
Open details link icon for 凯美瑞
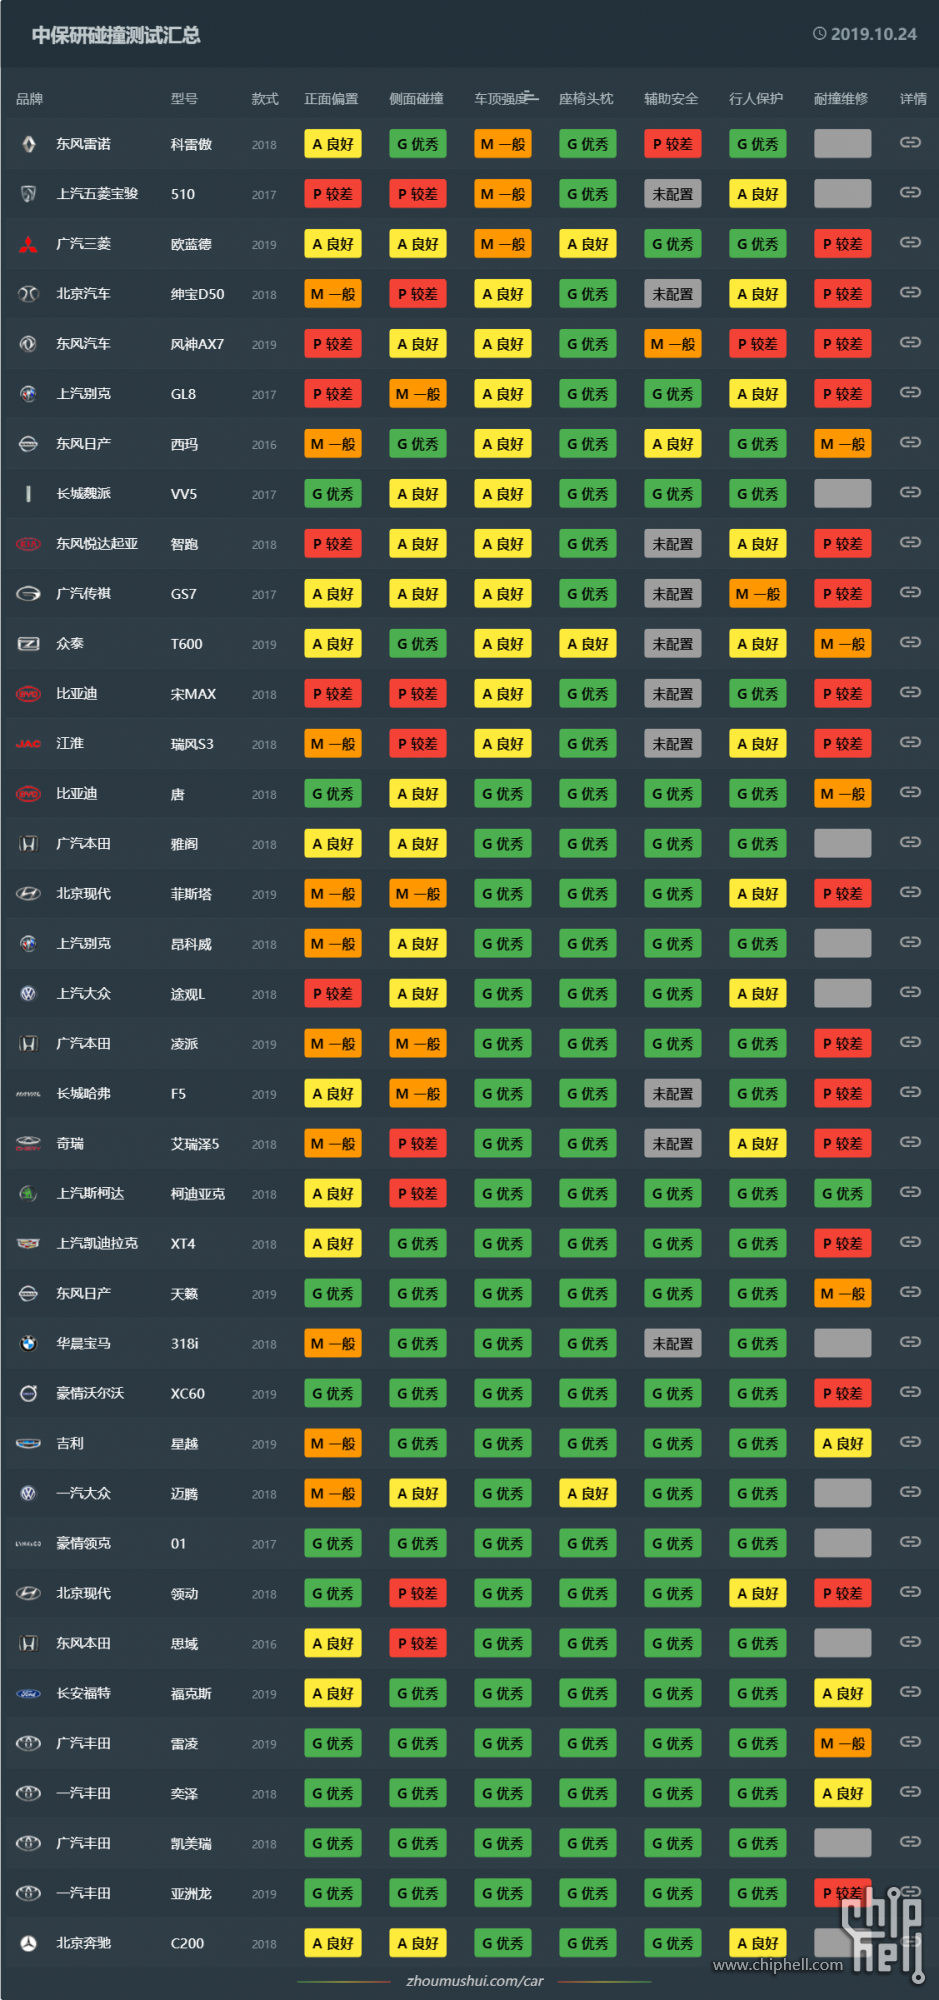(x=910, y=1843)
